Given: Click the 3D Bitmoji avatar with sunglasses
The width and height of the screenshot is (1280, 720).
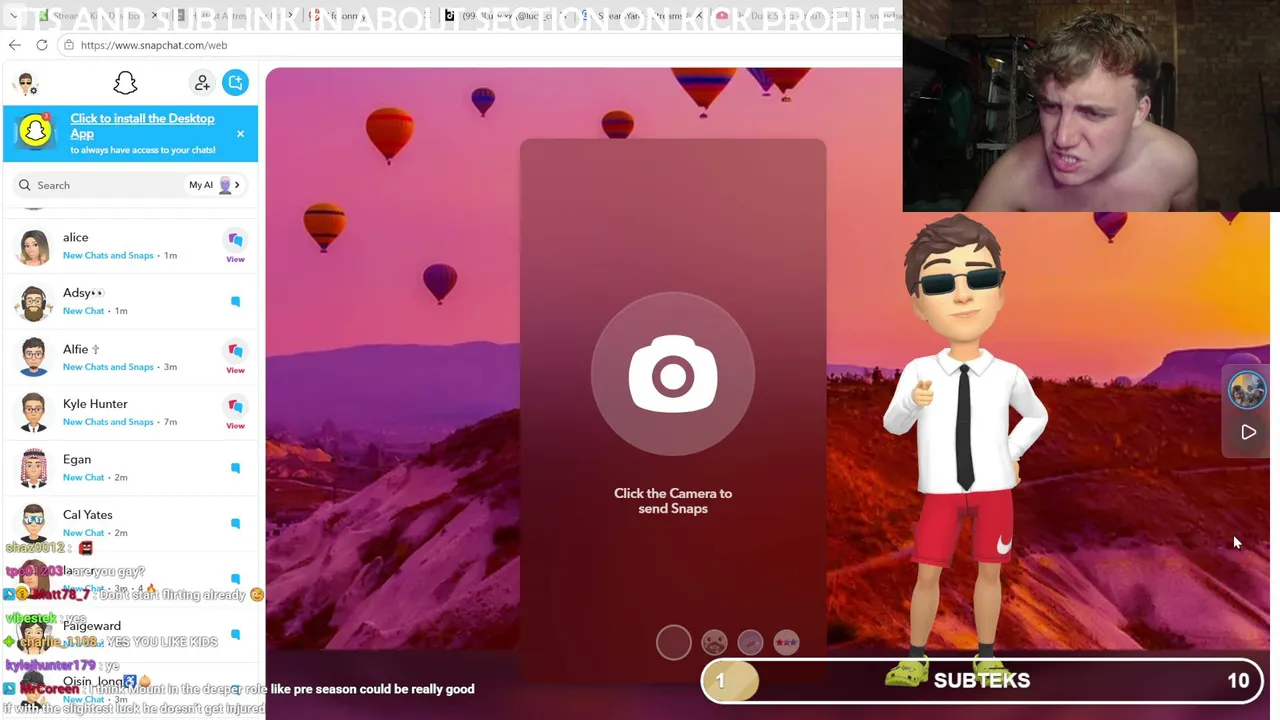Looking at the screenshot, I should coord(963,450).
